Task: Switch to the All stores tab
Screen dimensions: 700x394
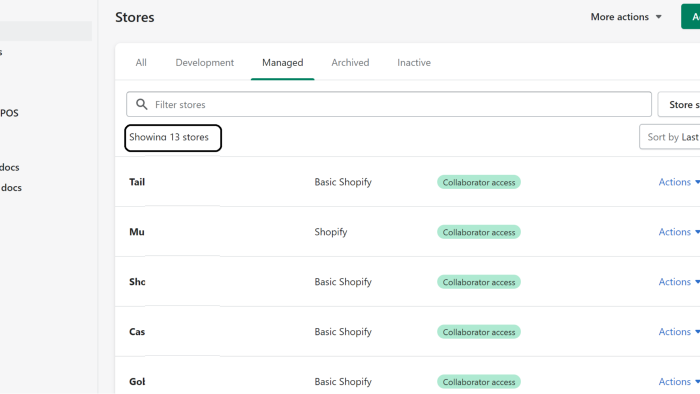Action: click(141, 63)
